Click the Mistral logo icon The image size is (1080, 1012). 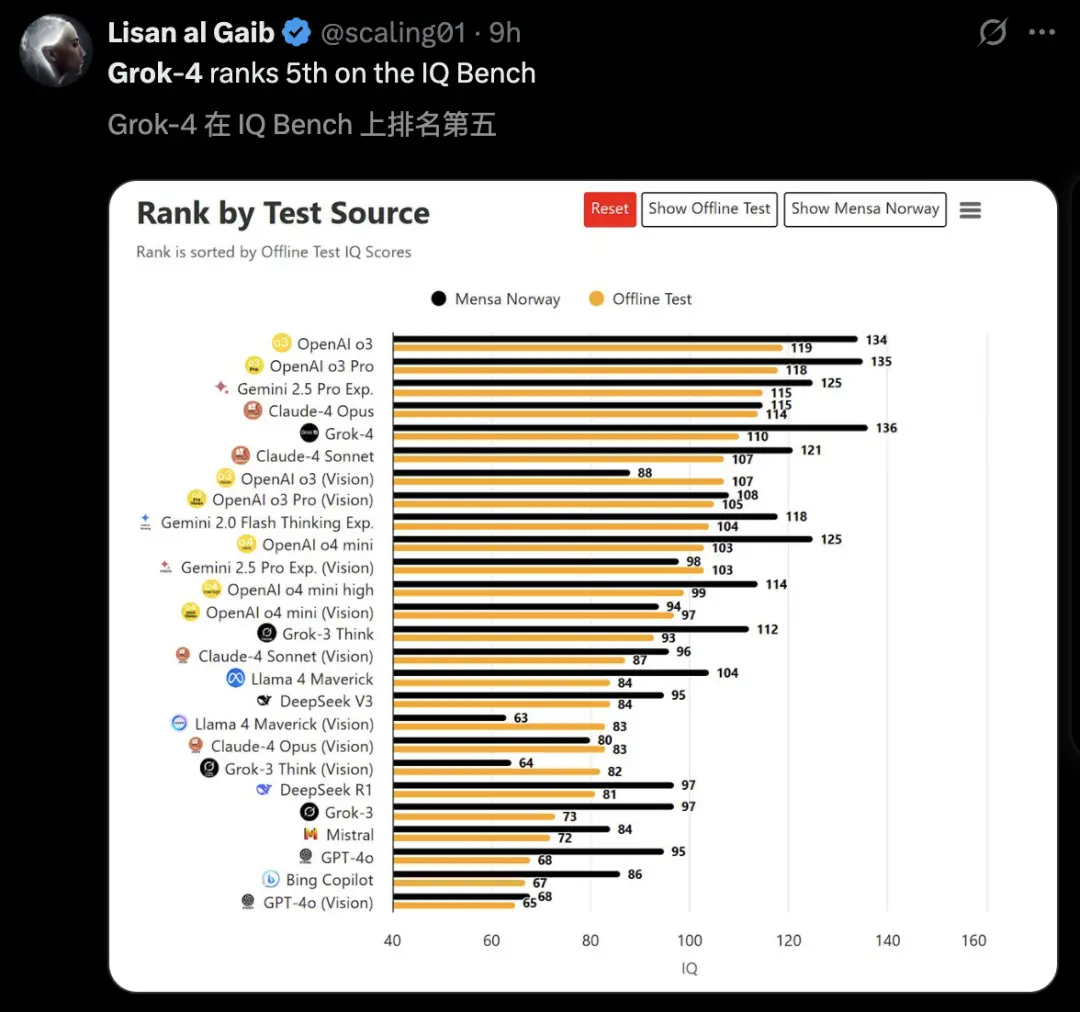point(310,834)
